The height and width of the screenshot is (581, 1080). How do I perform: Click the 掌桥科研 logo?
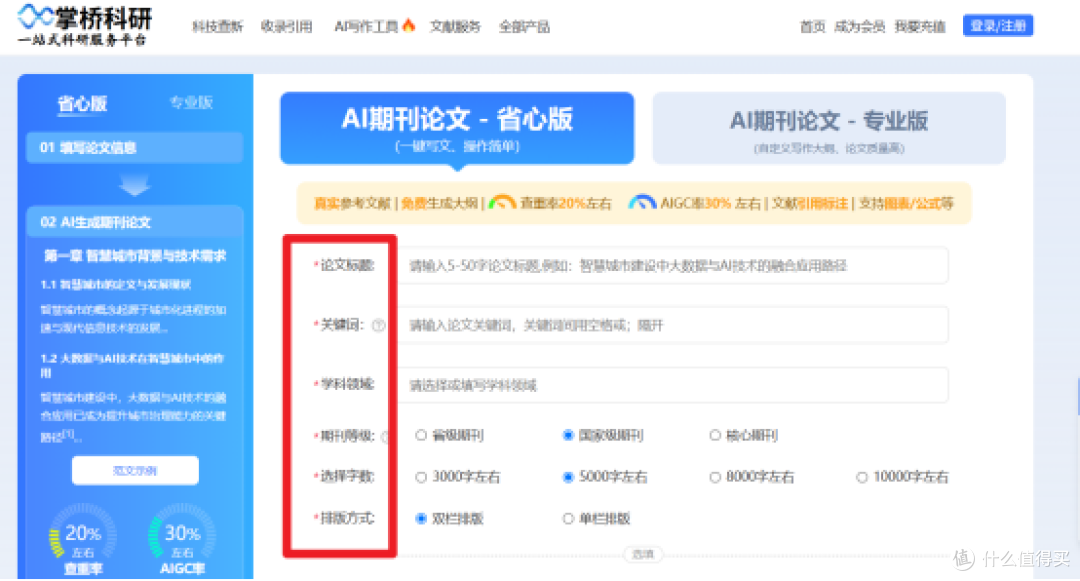[84, 25]
